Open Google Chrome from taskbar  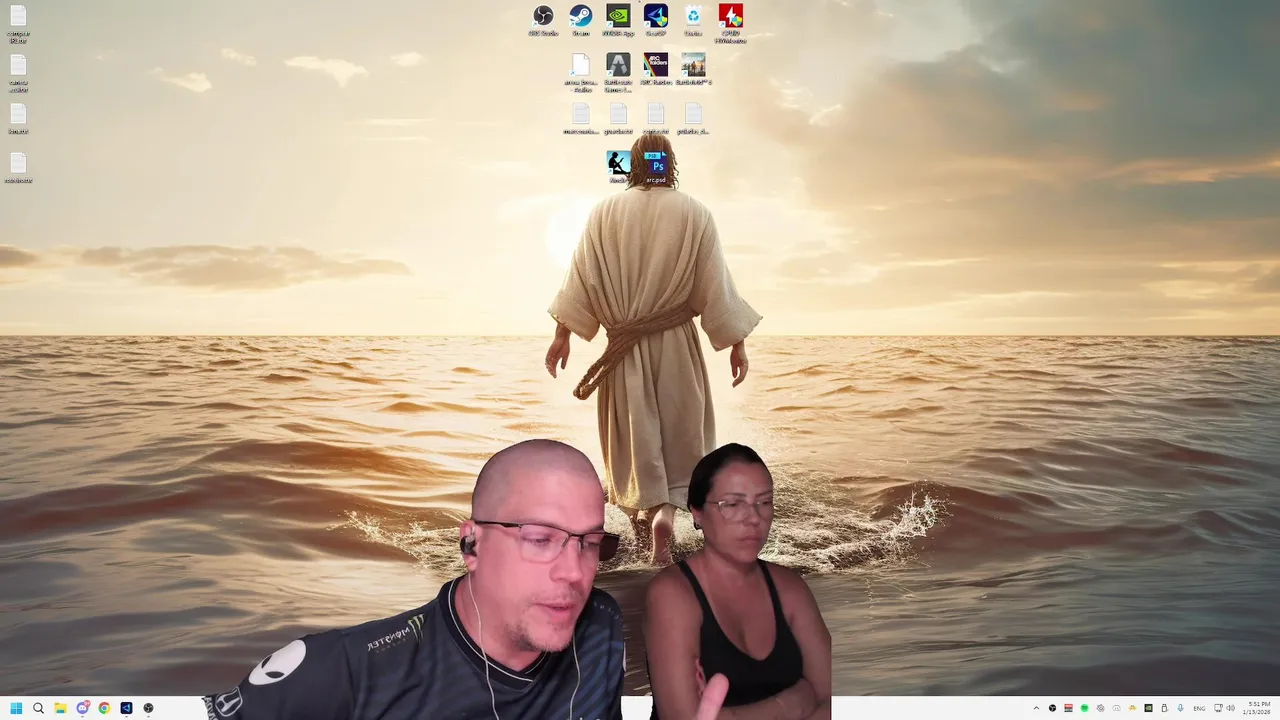pyautogui.click(x=104, y=708)
